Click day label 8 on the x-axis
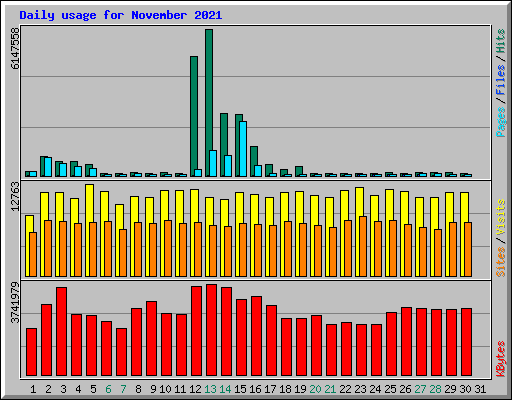 [138, 389]
